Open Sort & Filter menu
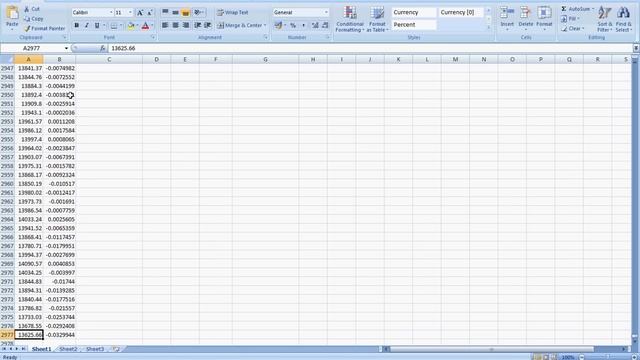 (604, 19)
